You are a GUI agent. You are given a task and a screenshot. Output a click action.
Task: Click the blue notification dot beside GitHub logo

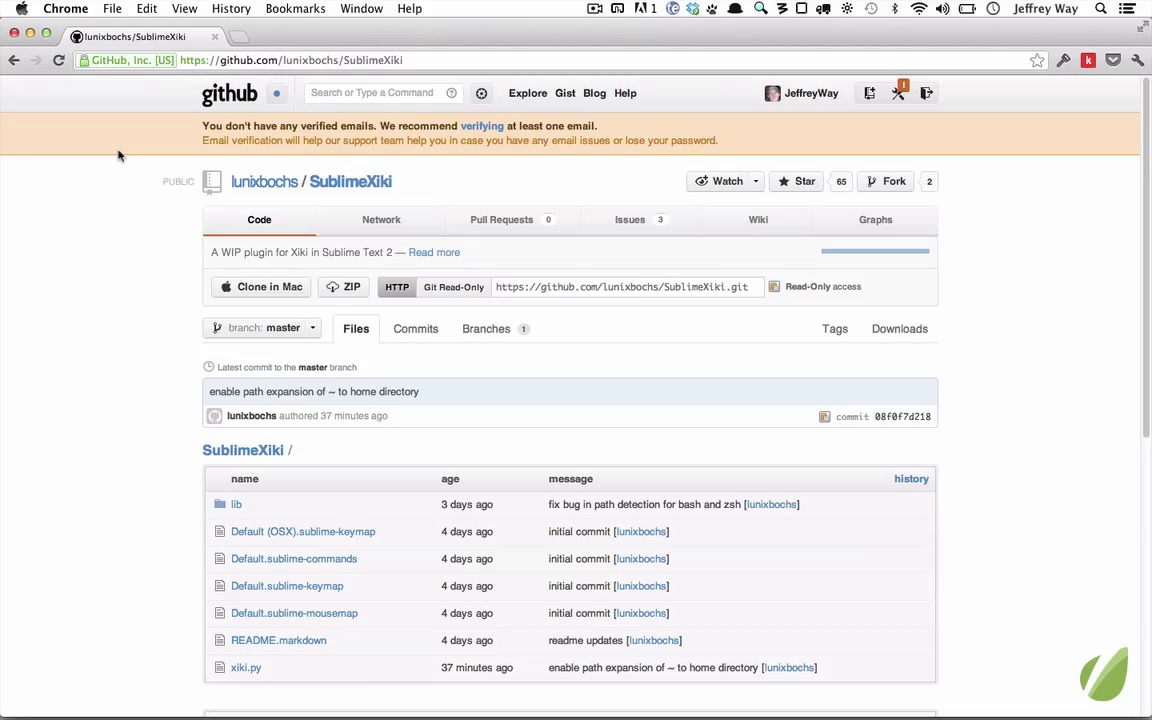276,93
